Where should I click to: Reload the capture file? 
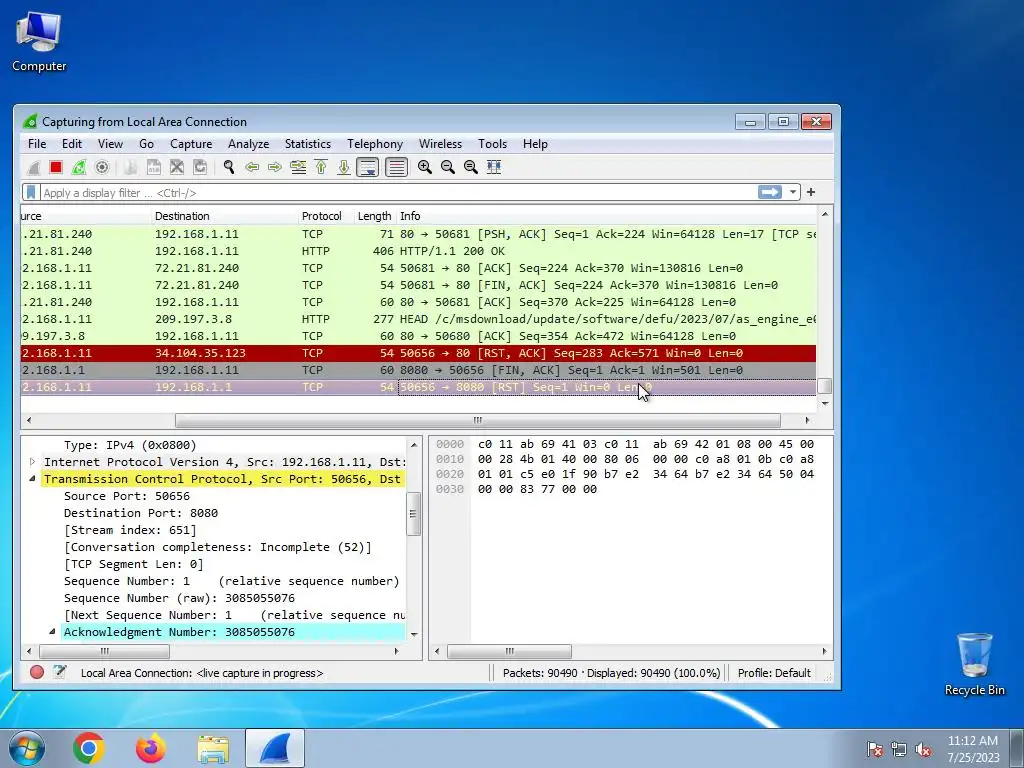pos(200,167)
